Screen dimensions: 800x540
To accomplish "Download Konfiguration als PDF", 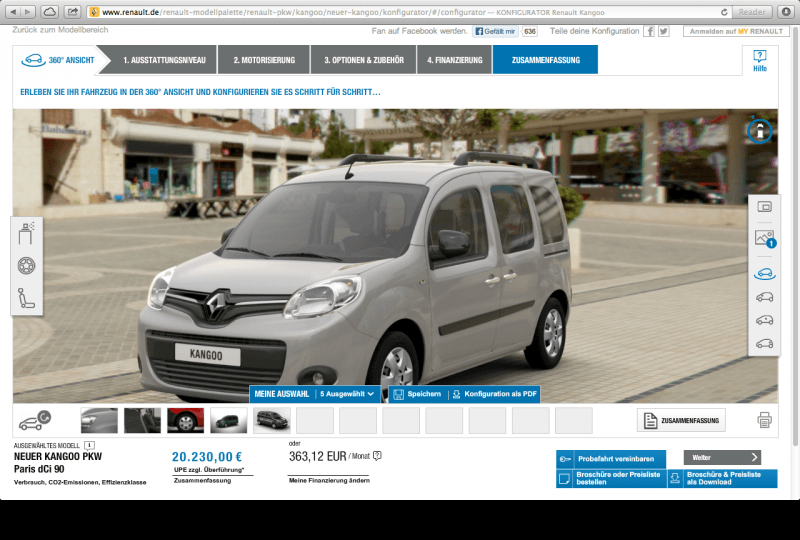I will coord(495,394).
